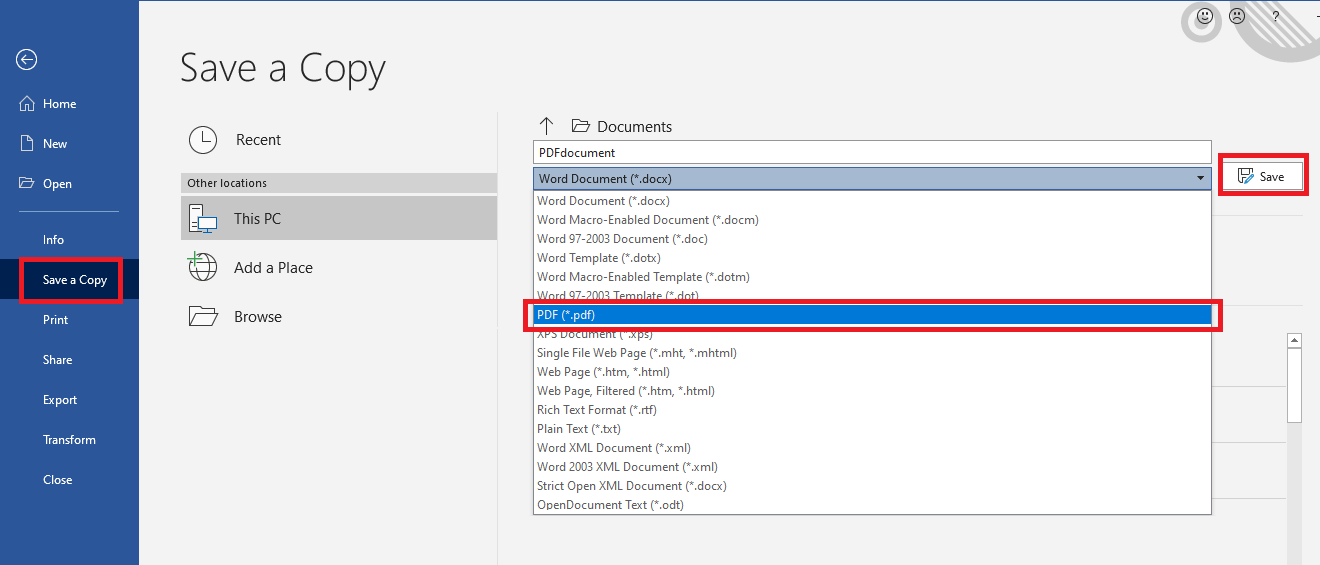Send a smile feedback via happy face icon
Image resolution: width=1320 pixels, height=565 pixels.
tap(1205, 16)
